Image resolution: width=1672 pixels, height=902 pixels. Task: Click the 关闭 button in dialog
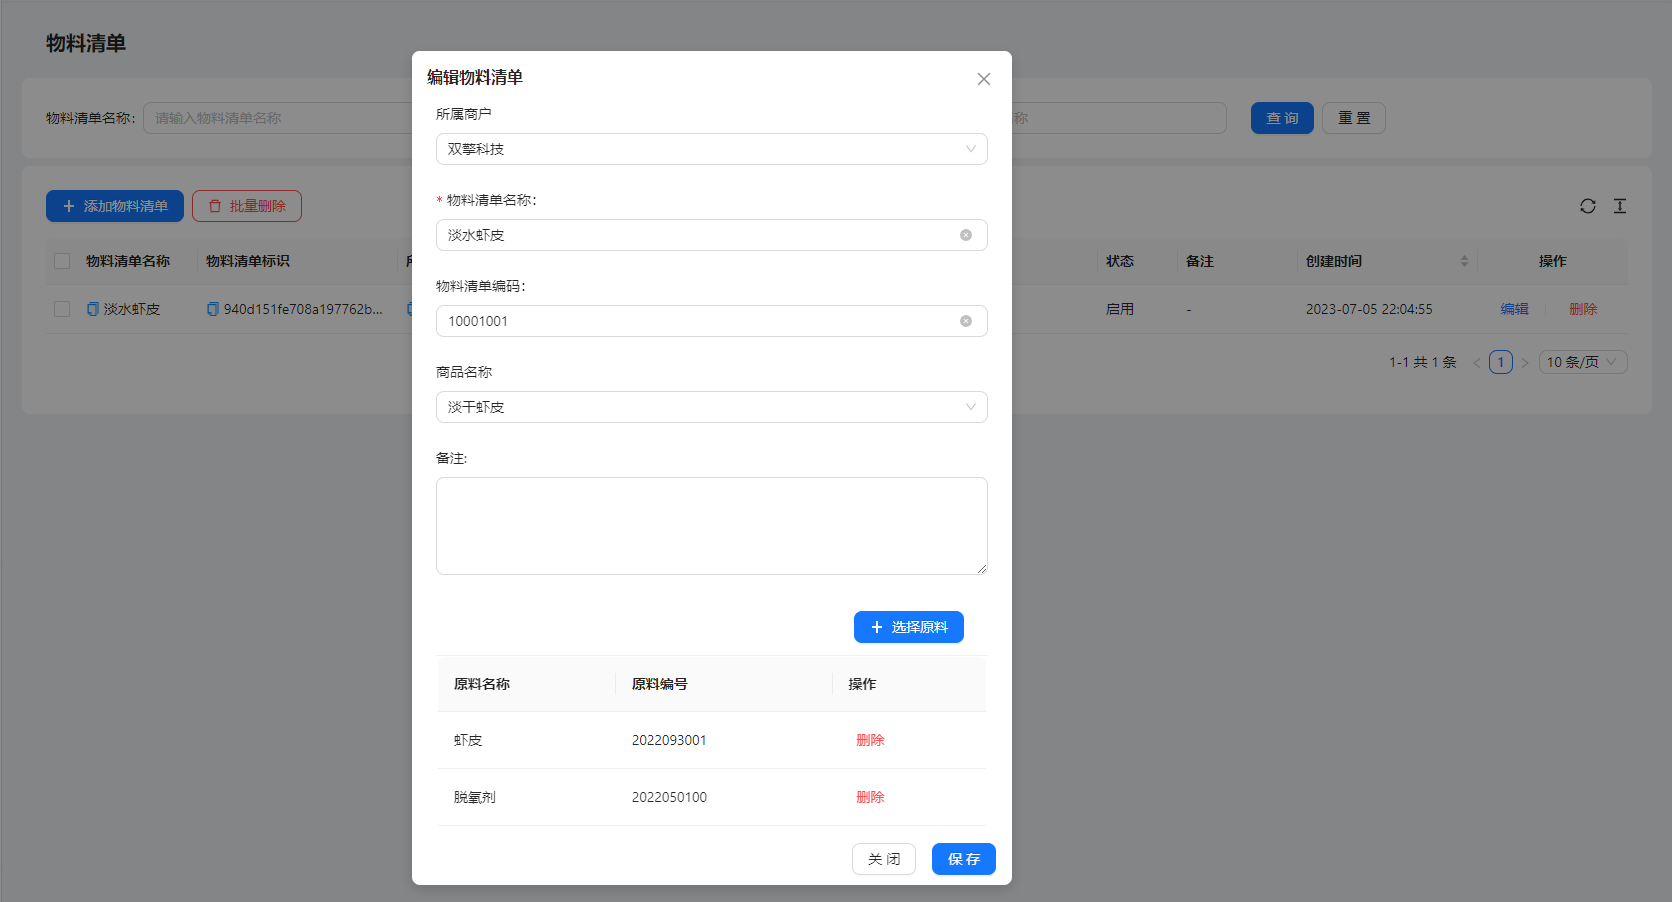[884, 859]
